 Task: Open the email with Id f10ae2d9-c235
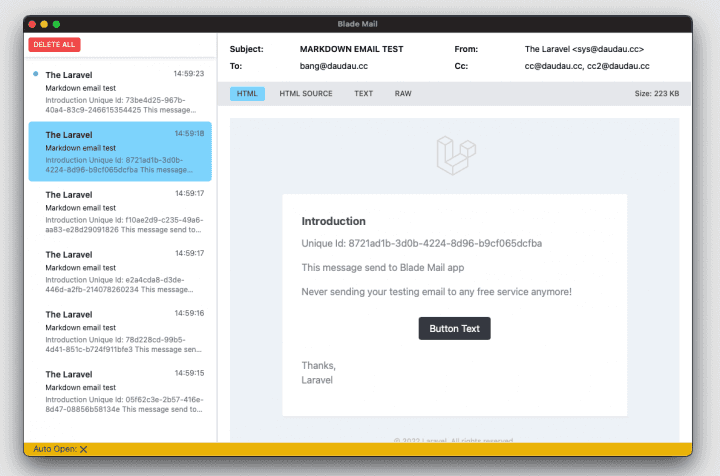120,211
